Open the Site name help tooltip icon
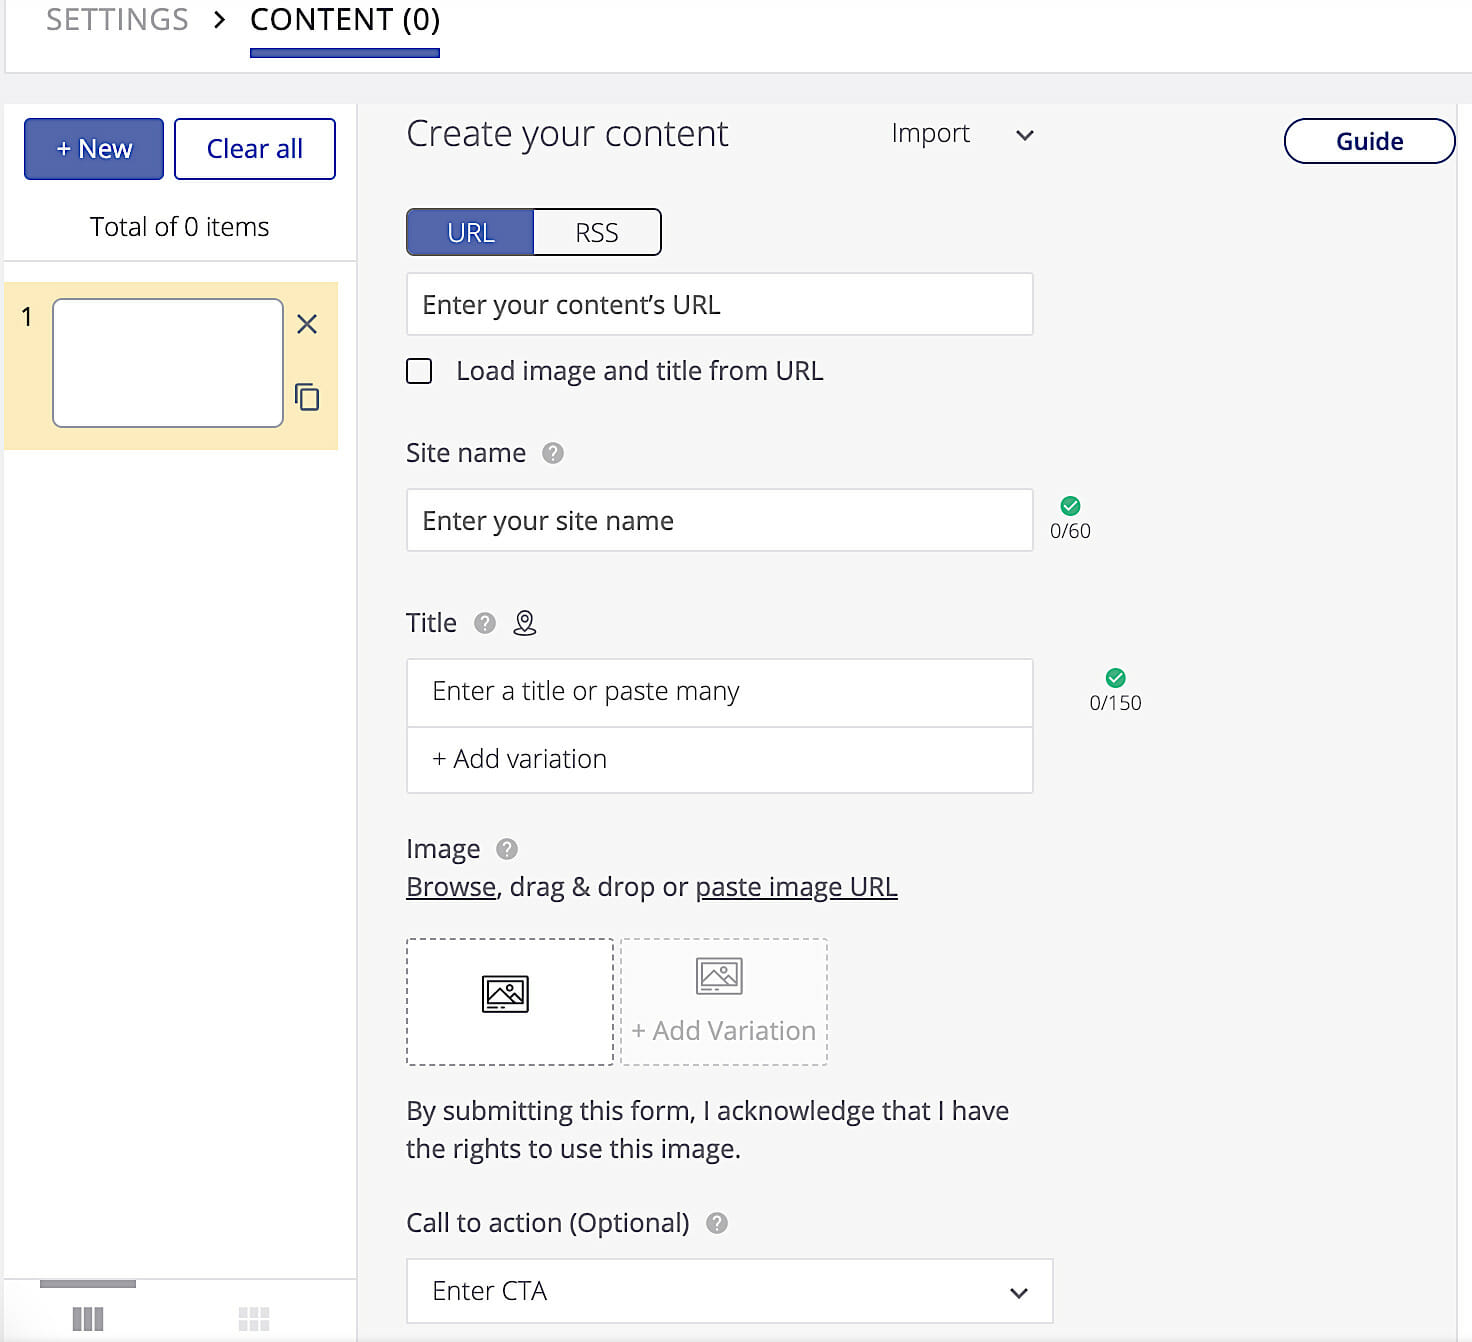This screenshot has width=1472, height=1342. click(x=553, y=453)
